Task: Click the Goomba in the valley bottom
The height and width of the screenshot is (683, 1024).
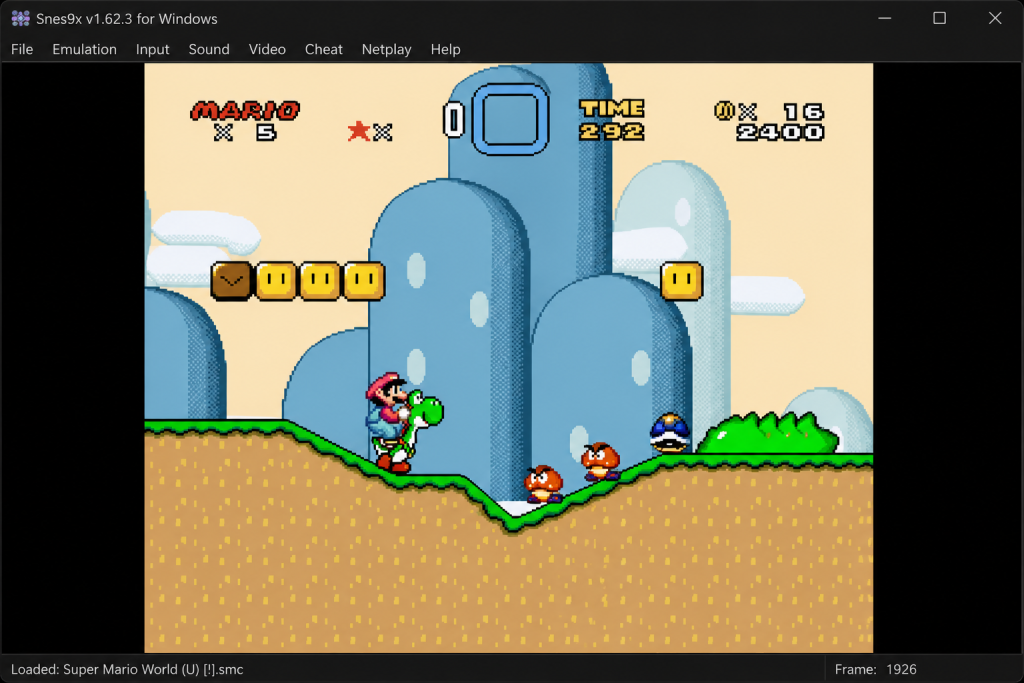Action: pyautogui.click(x=543, y=484)
